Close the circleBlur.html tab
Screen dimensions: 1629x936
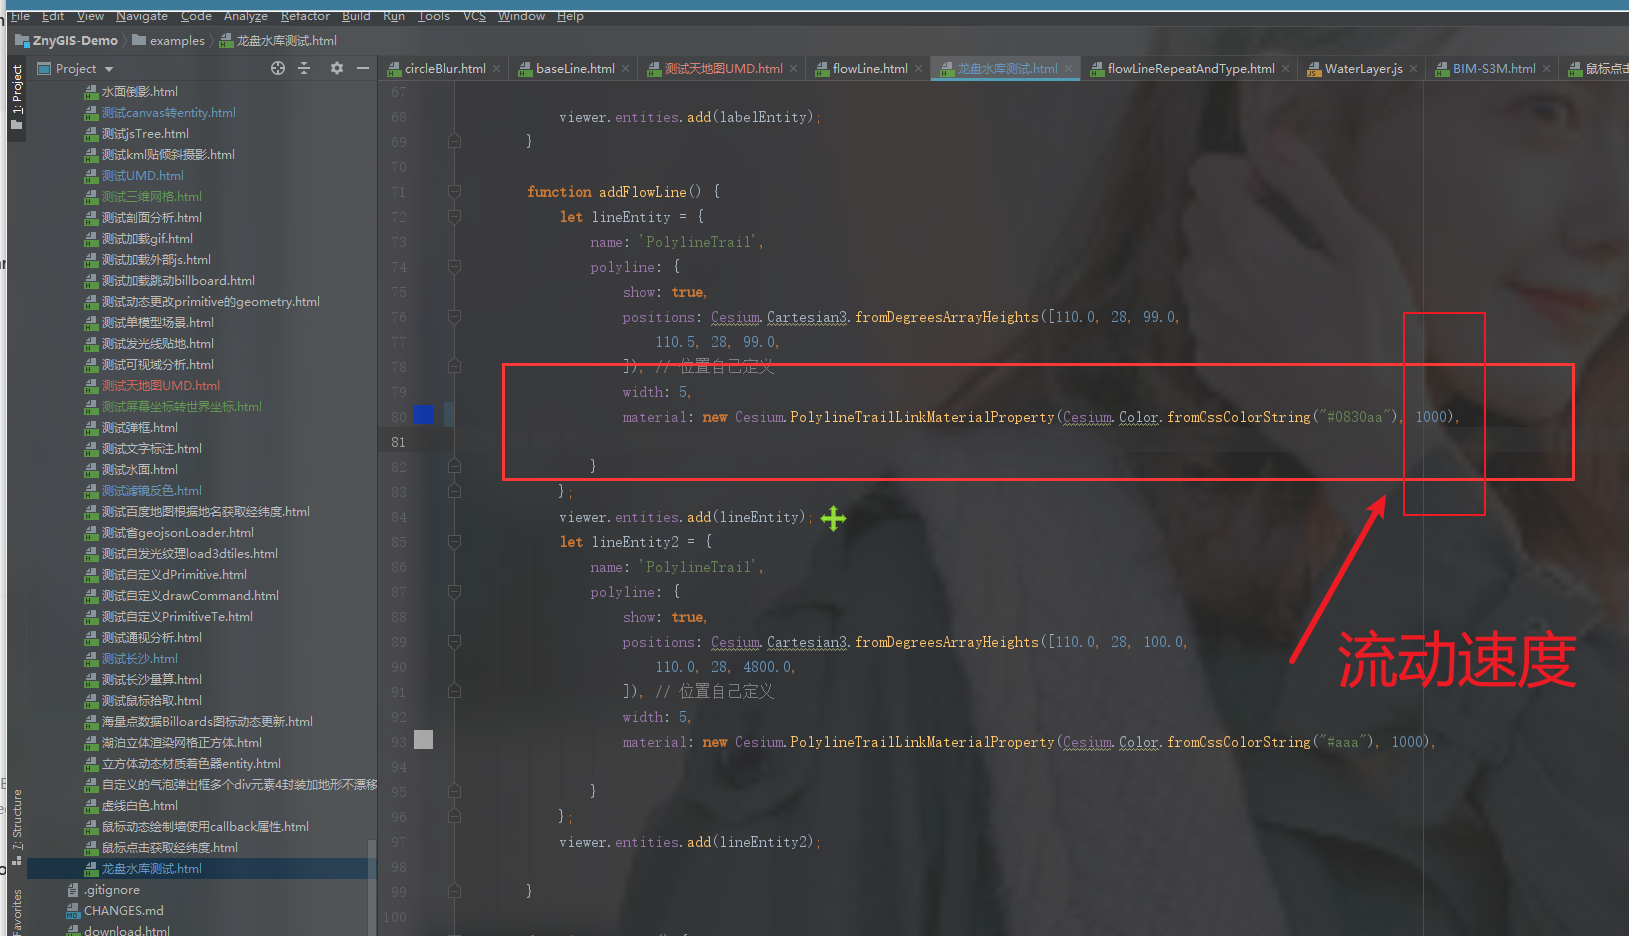pos(497,69)
